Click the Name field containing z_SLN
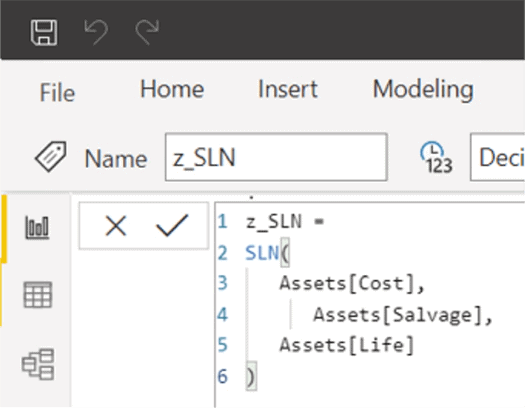 click(276, 157)
